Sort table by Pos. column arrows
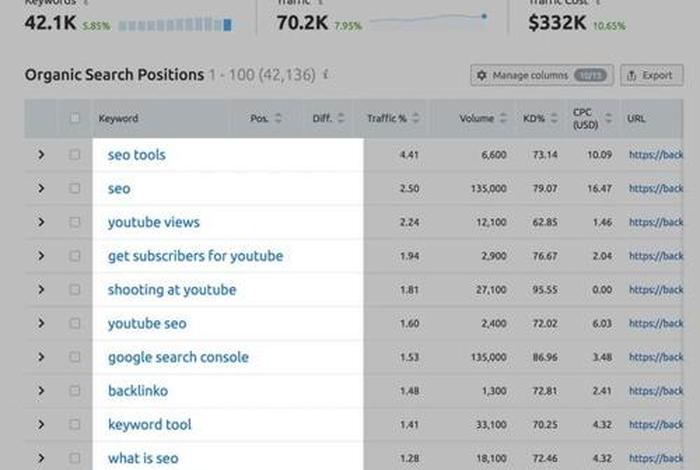The image size is (700, 470). click(278, 118)
